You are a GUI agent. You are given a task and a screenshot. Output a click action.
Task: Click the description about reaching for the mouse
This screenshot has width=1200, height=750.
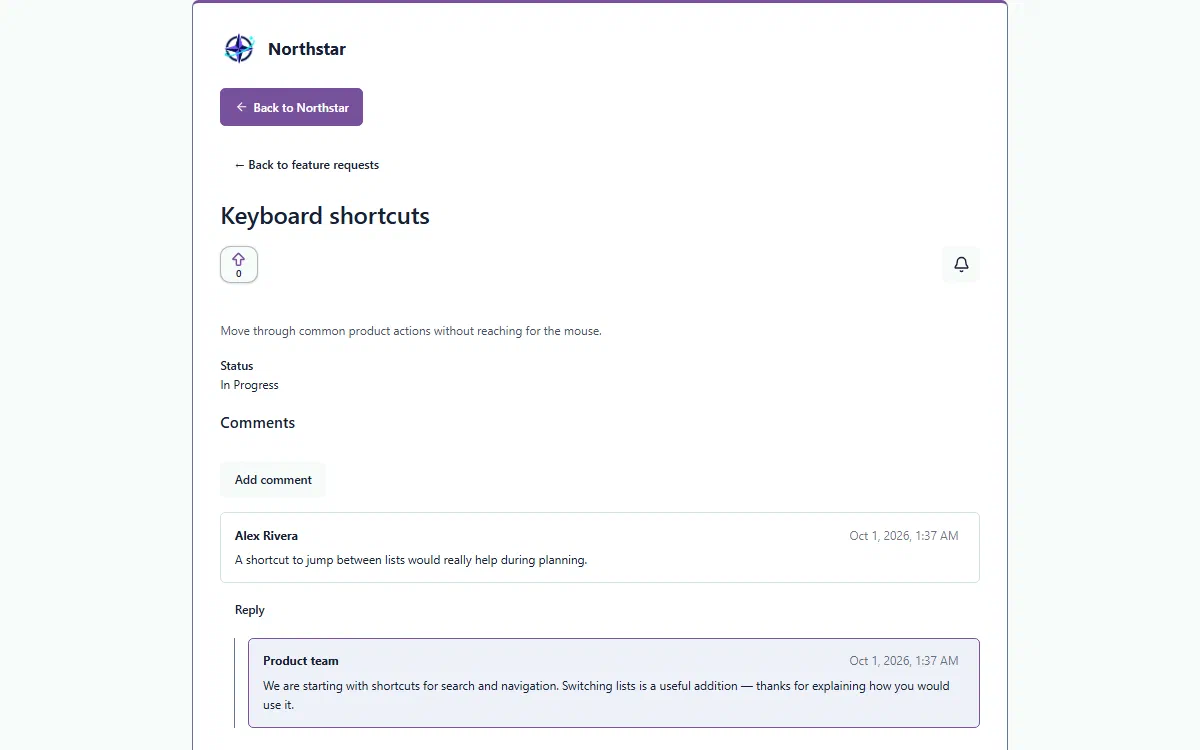click(411, 331)
